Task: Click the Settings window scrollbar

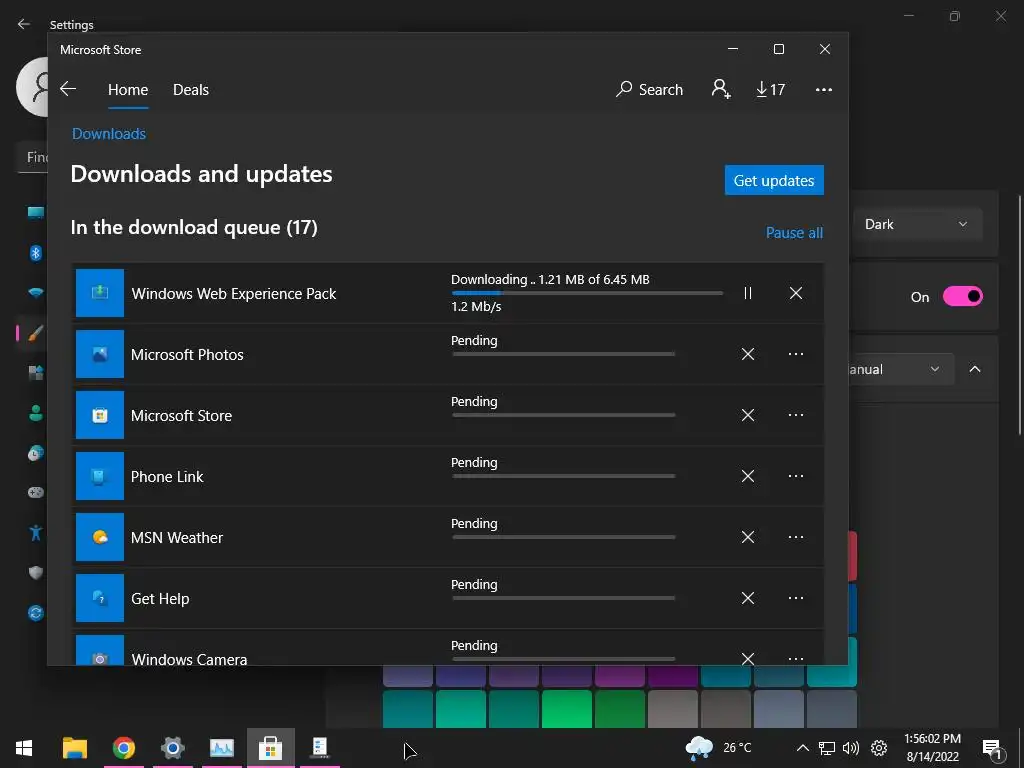Action: 1019,315
